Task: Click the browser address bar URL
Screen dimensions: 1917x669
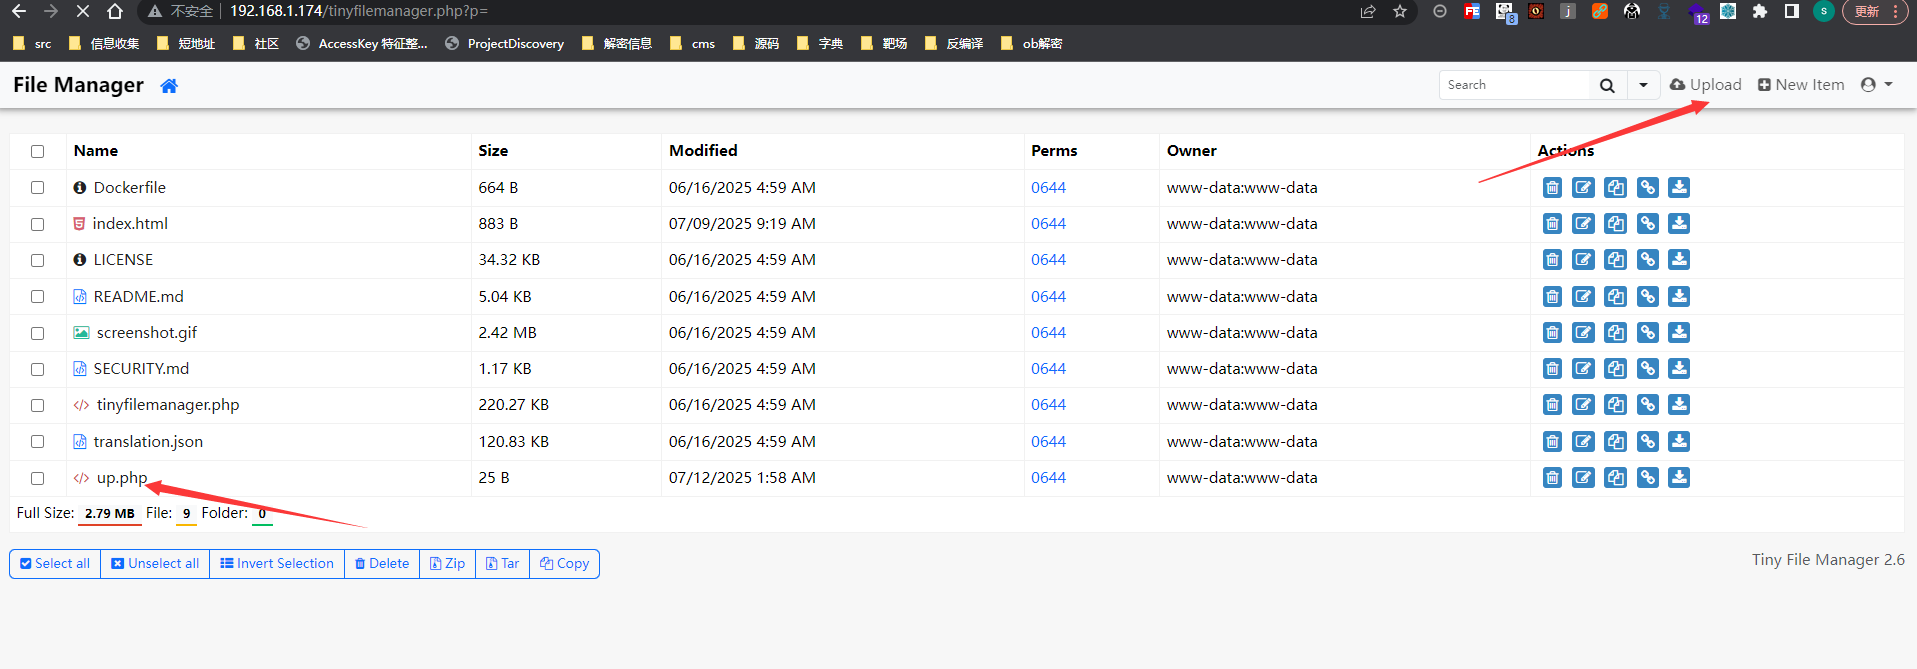Action: (358, 11)
